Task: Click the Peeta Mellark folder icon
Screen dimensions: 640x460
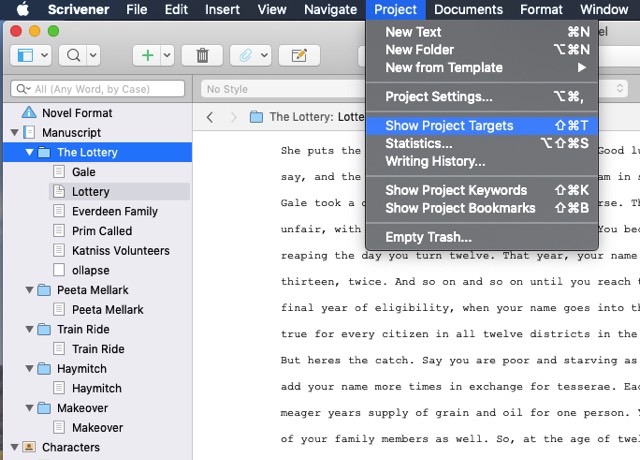Action: 44,290
